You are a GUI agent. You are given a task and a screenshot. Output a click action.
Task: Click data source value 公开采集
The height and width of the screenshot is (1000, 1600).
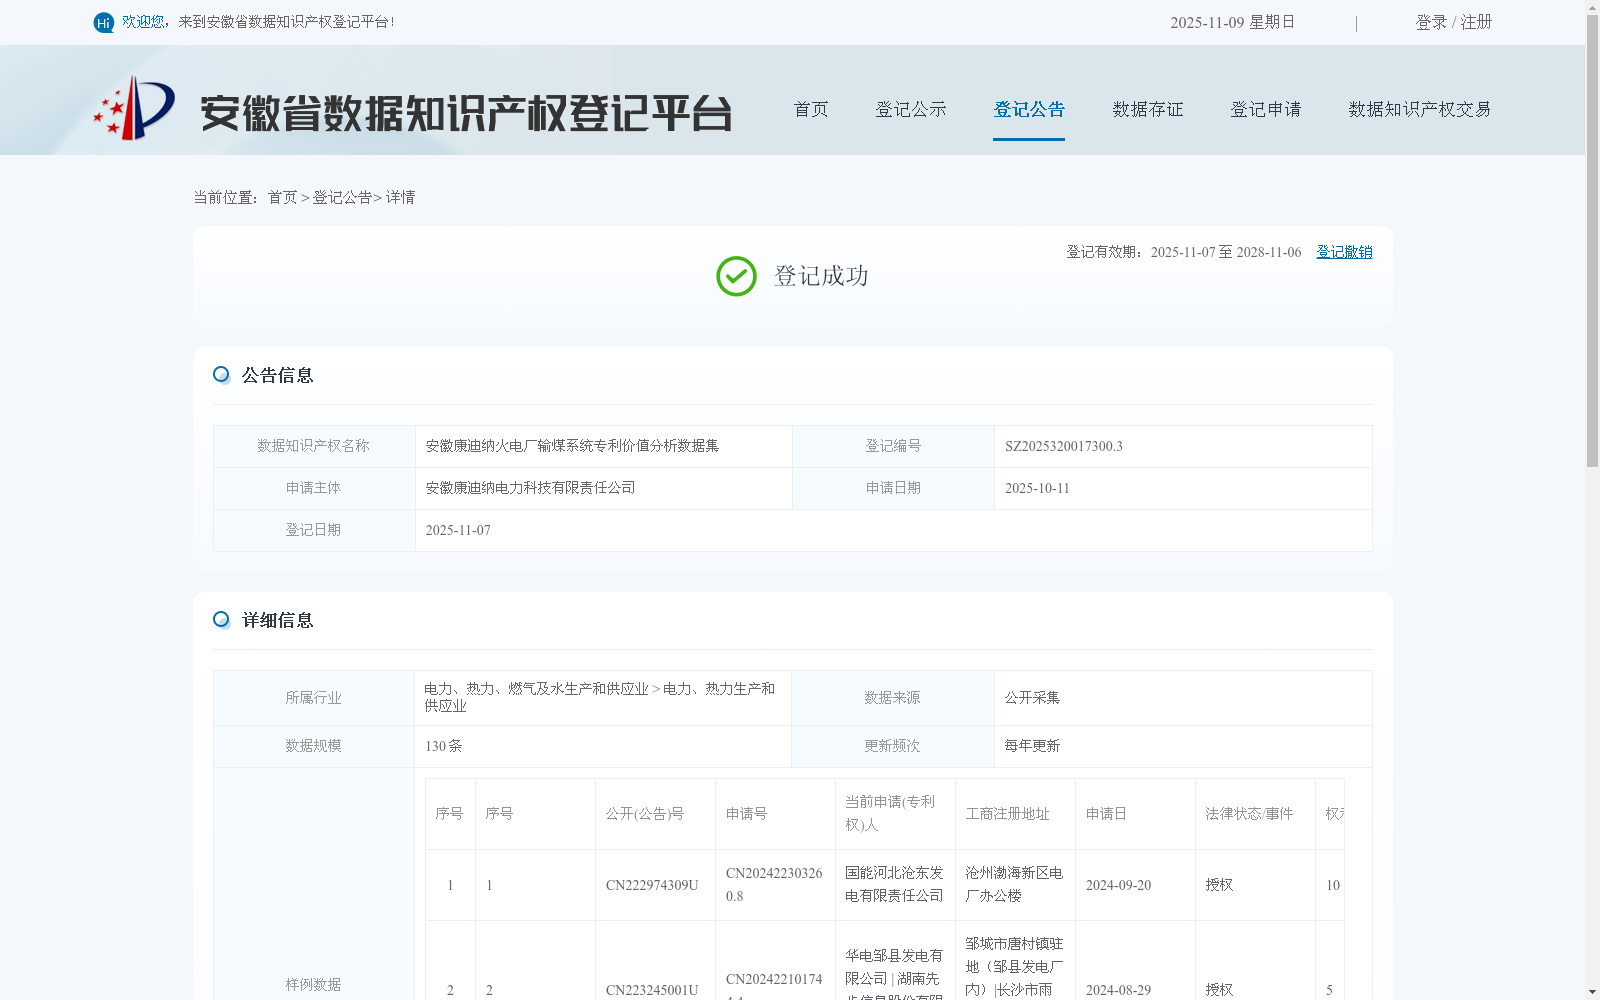pos(1032,698)
